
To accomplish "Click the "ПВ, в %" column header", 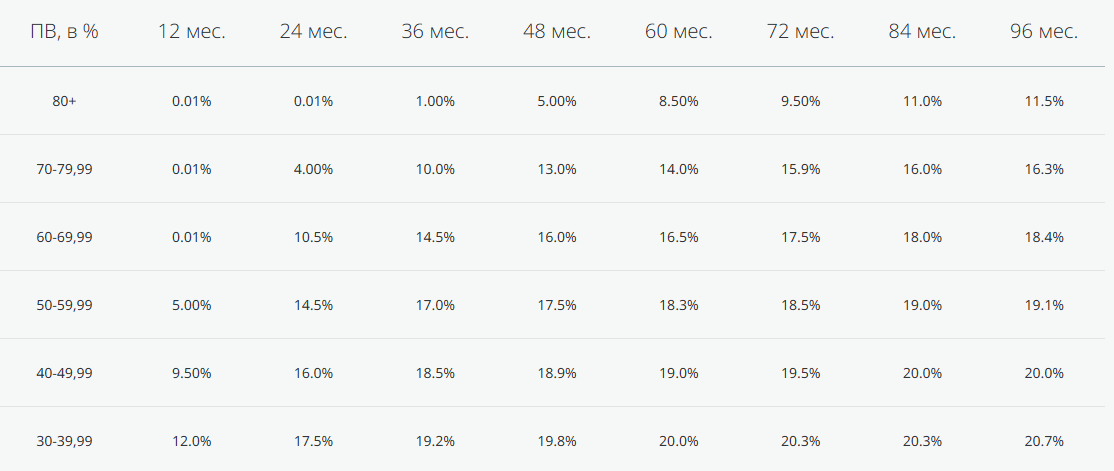I will coord(64,32).
